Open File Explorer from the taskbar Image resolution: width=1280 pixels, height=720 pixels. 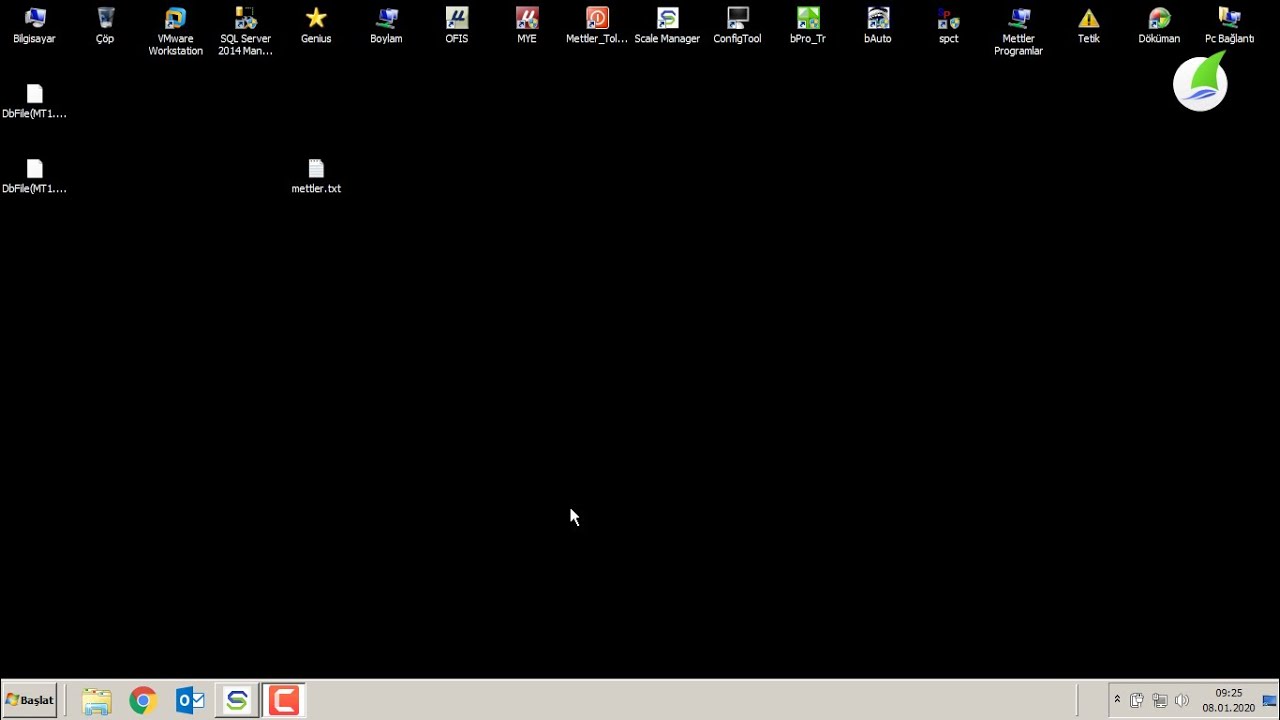[97, 701]
